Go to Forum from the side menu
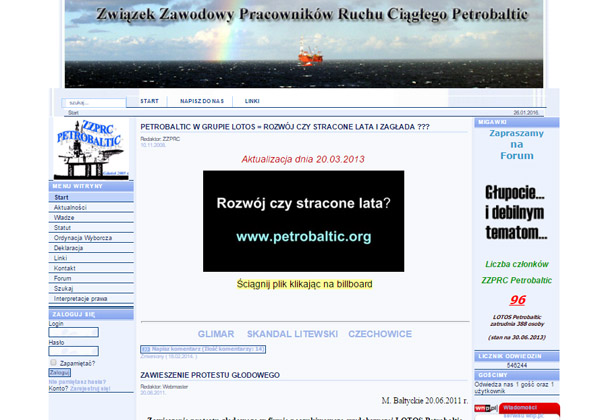600x420 pixels. pos(63,278)
